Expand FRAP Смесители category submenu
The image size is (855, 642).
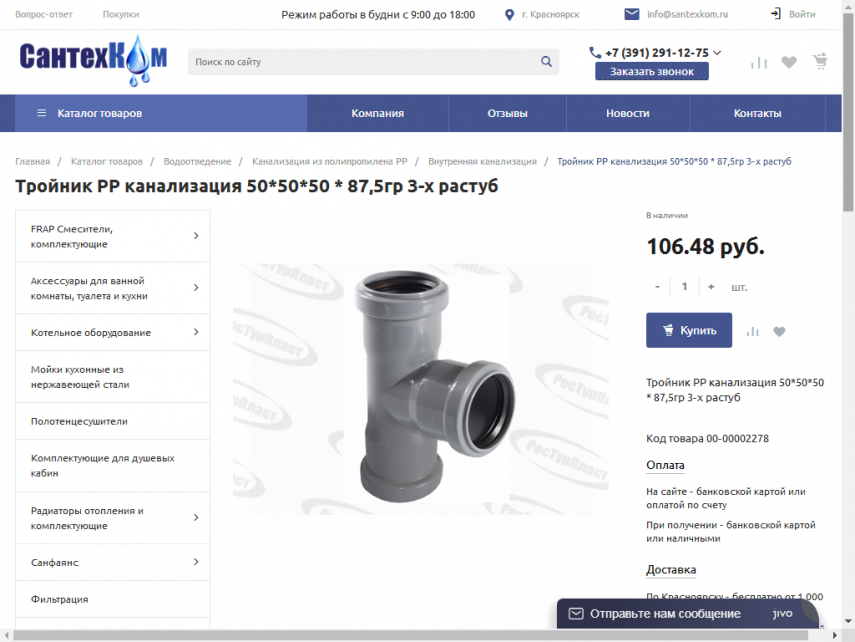[196, 236]
